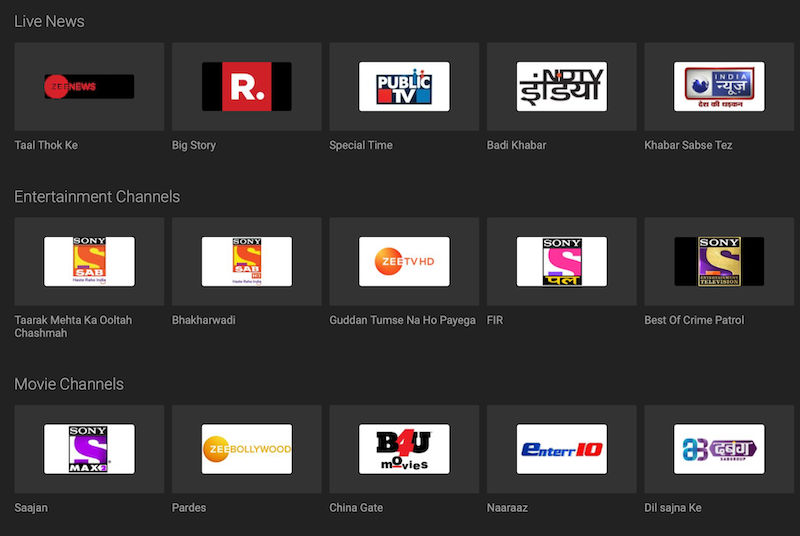Open the Sony SAB logo above Taarak Mehta
This screenshot has width=800, height=536.
click(x=89, y=261)
